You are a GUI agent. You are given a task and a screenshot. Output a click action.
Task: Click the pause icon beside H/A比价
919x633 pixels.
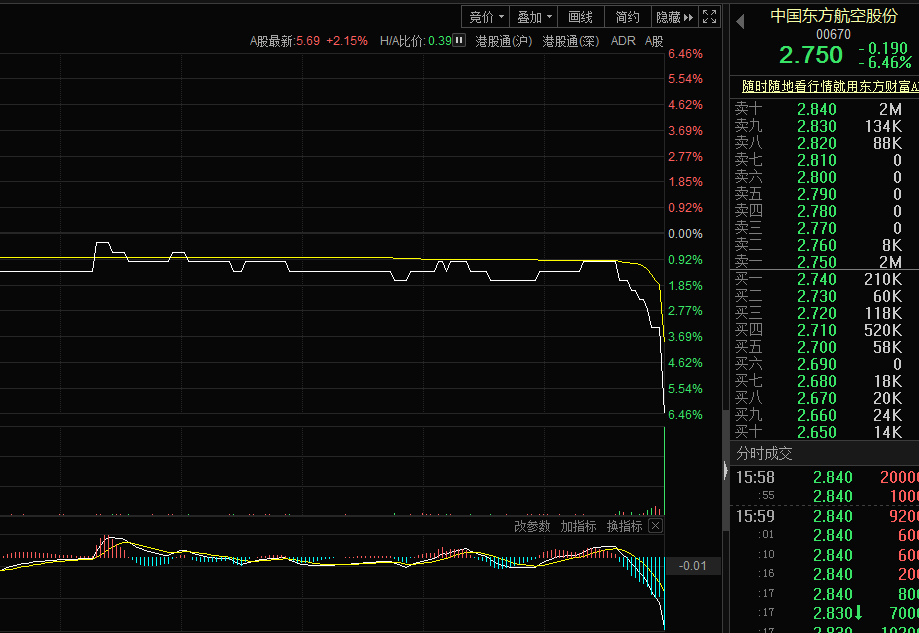[459, 41]
